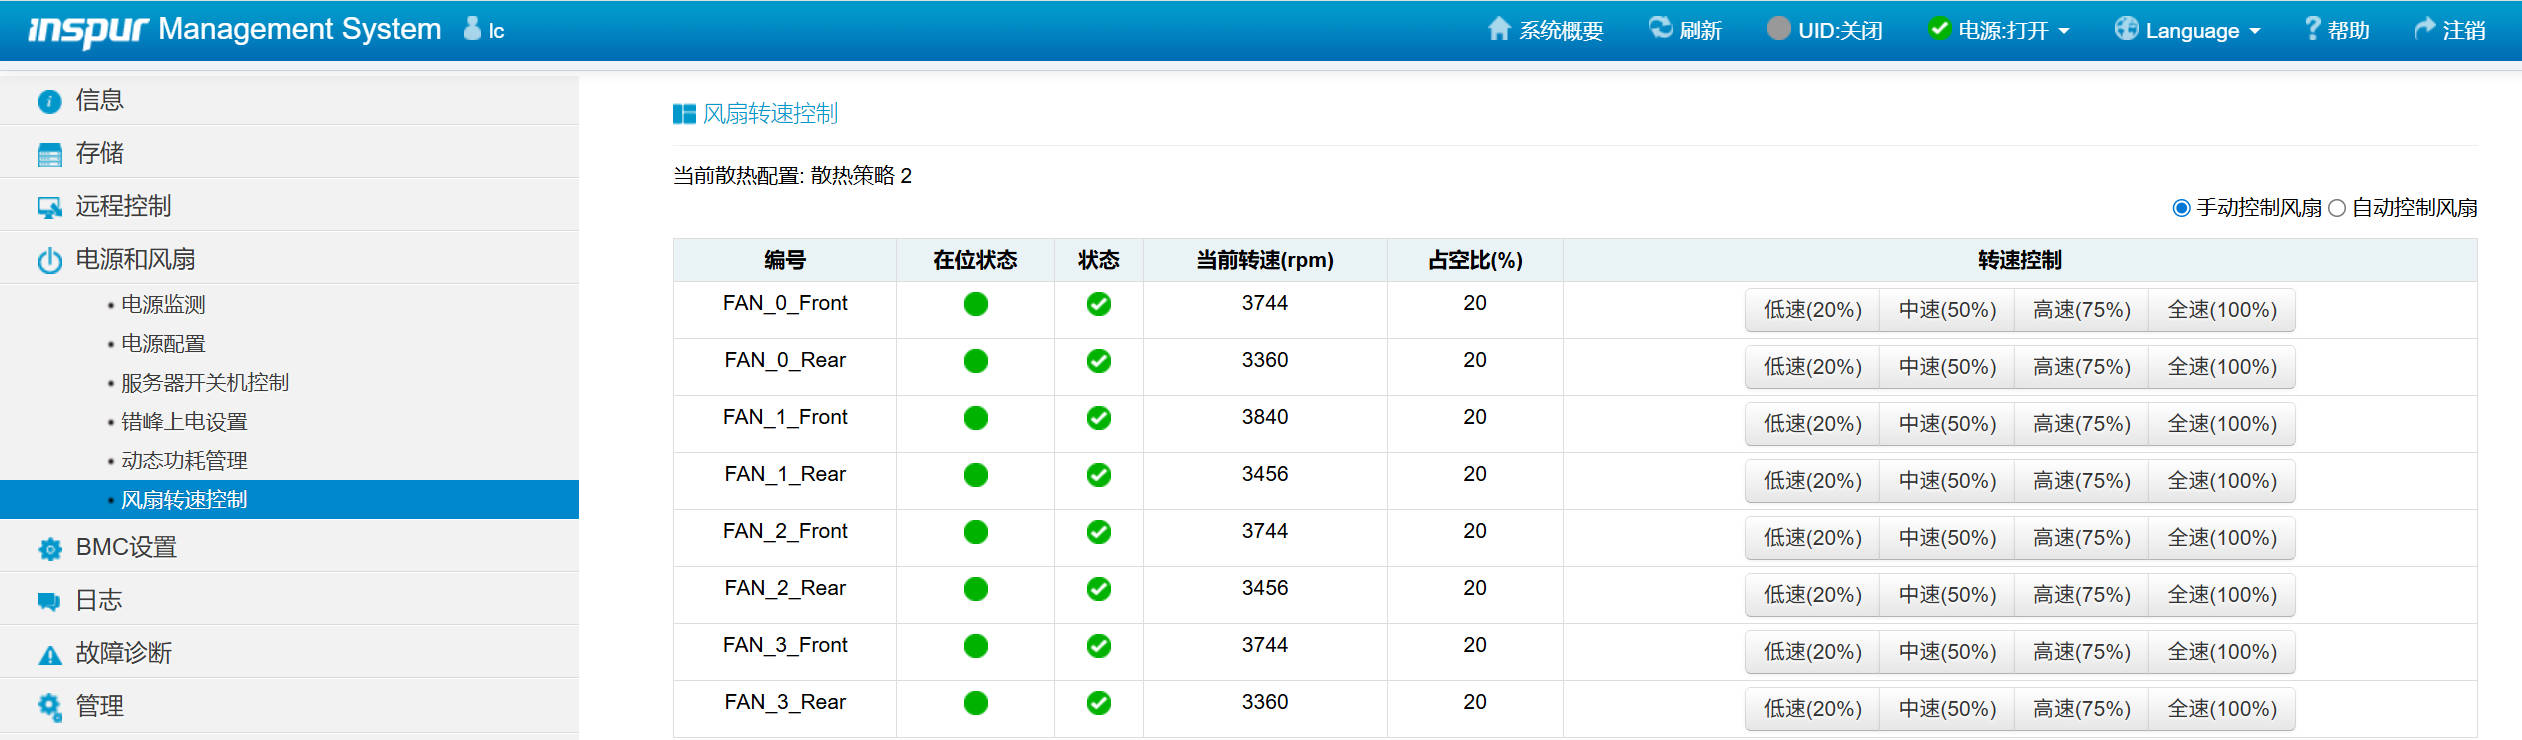The height and width of the screenshot is (740, 2522).
Task: Click the 编号 column header
Action: pos(785,260)
